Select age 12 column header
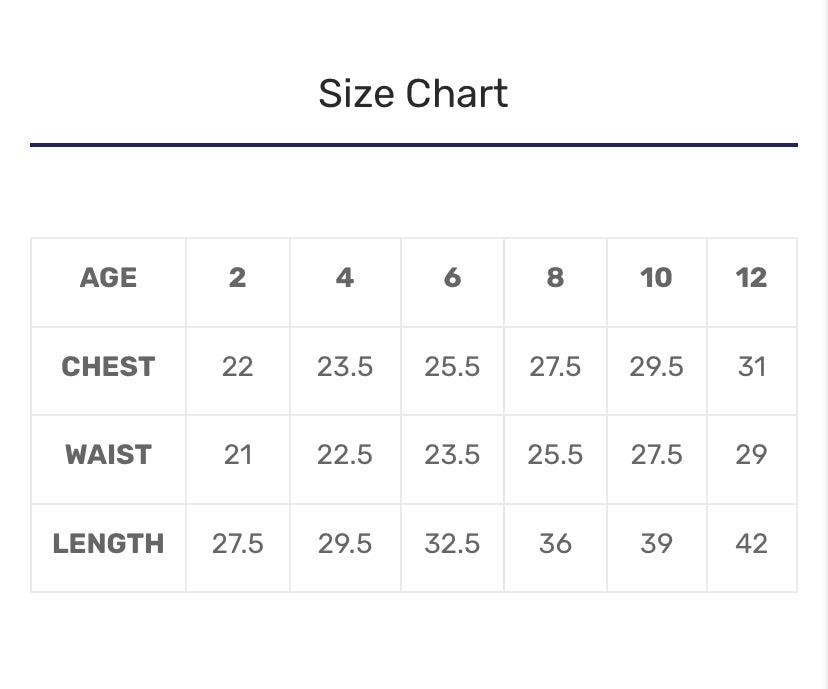 click(x=751, y=278)
